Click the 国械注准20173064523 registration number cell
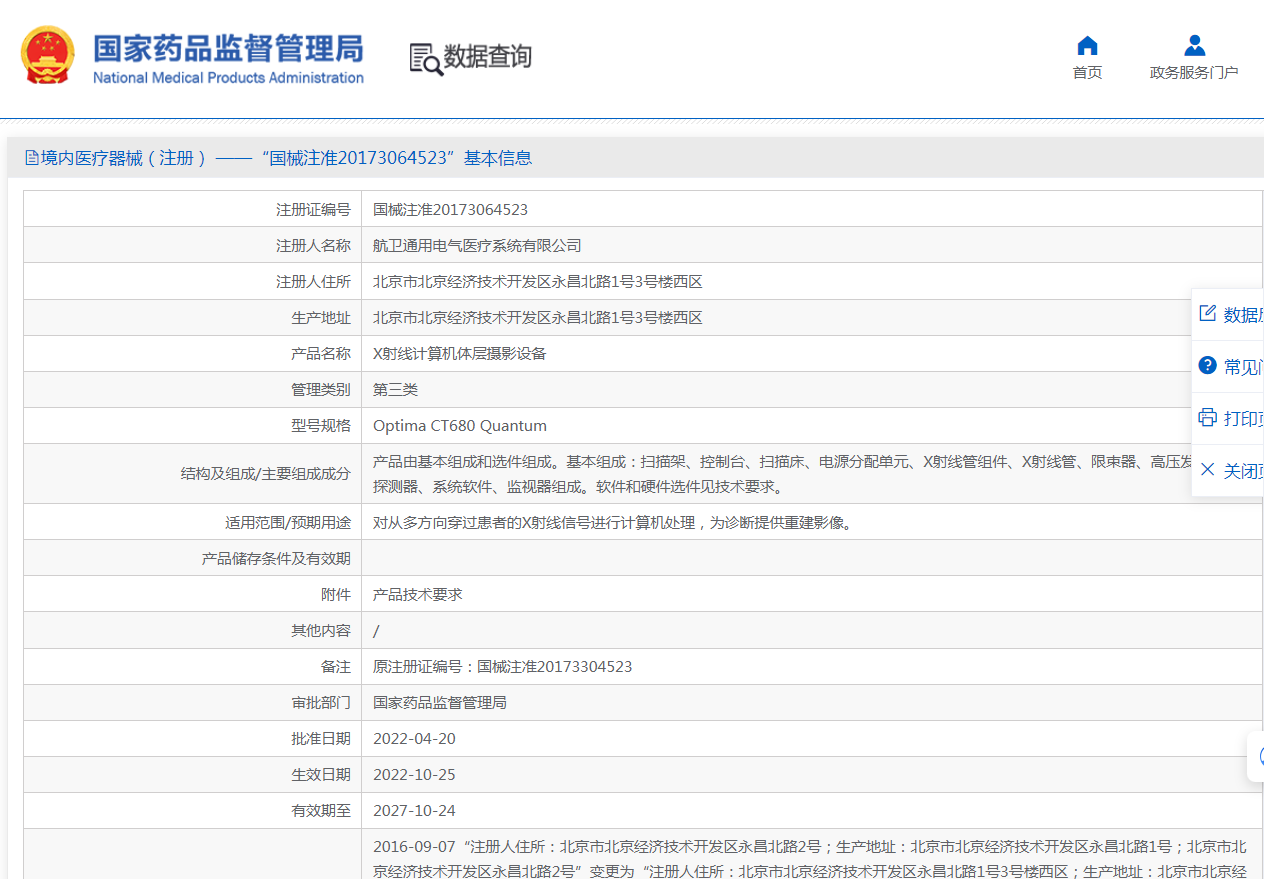 coord(450,210)
